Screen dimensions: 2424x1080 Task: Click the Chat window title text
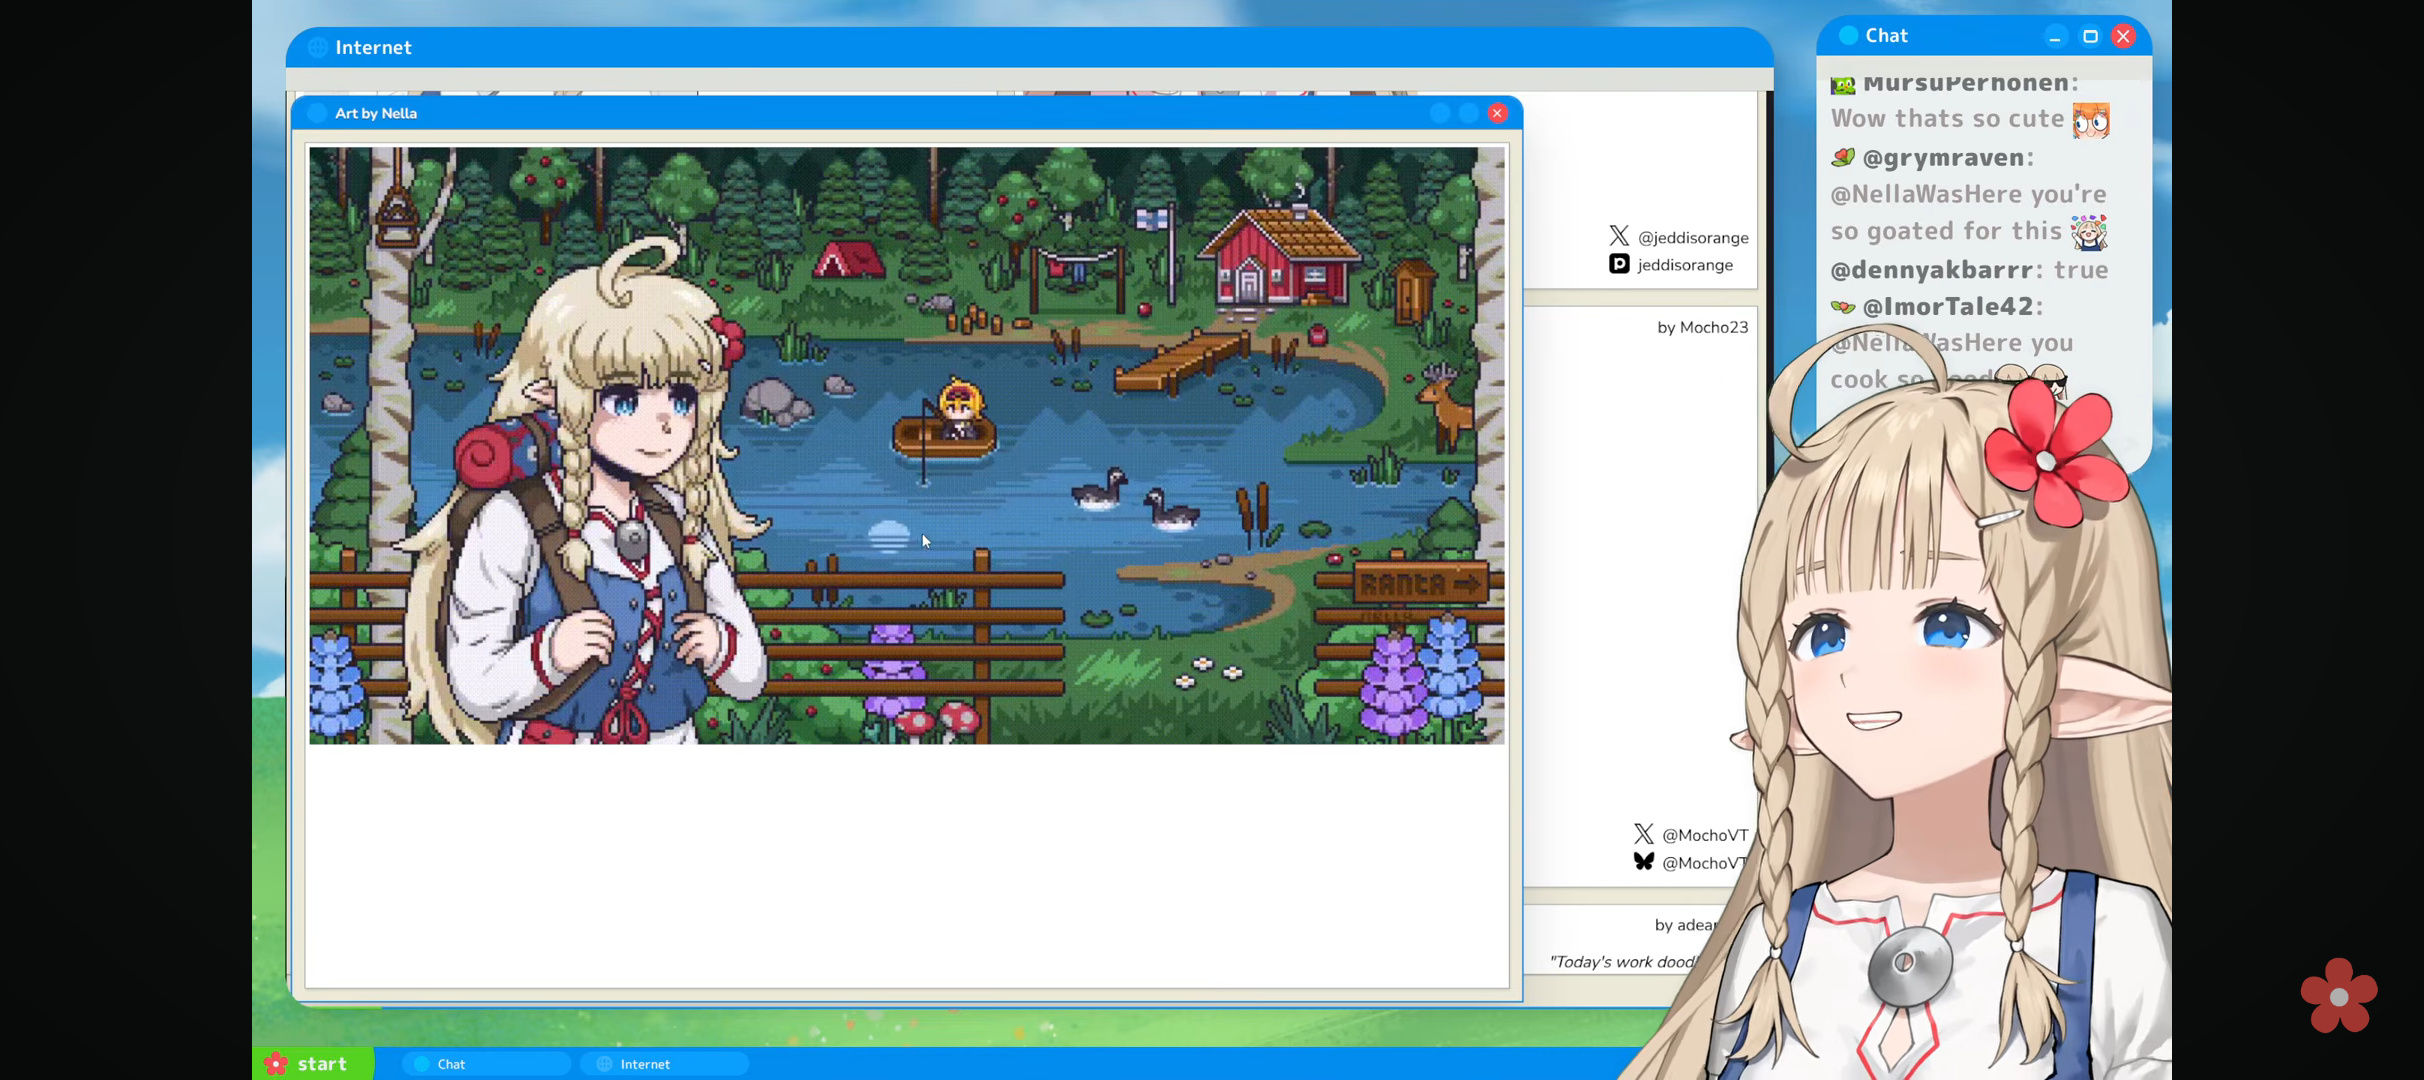tap(1887, 36)
